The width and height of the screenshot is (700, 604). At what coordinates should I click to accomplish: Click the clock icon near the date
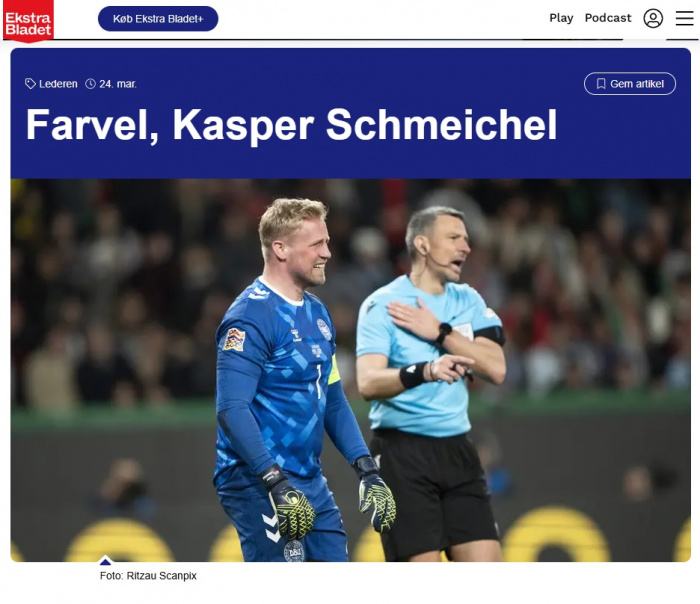pyautogui.click(x=90, y=83)
